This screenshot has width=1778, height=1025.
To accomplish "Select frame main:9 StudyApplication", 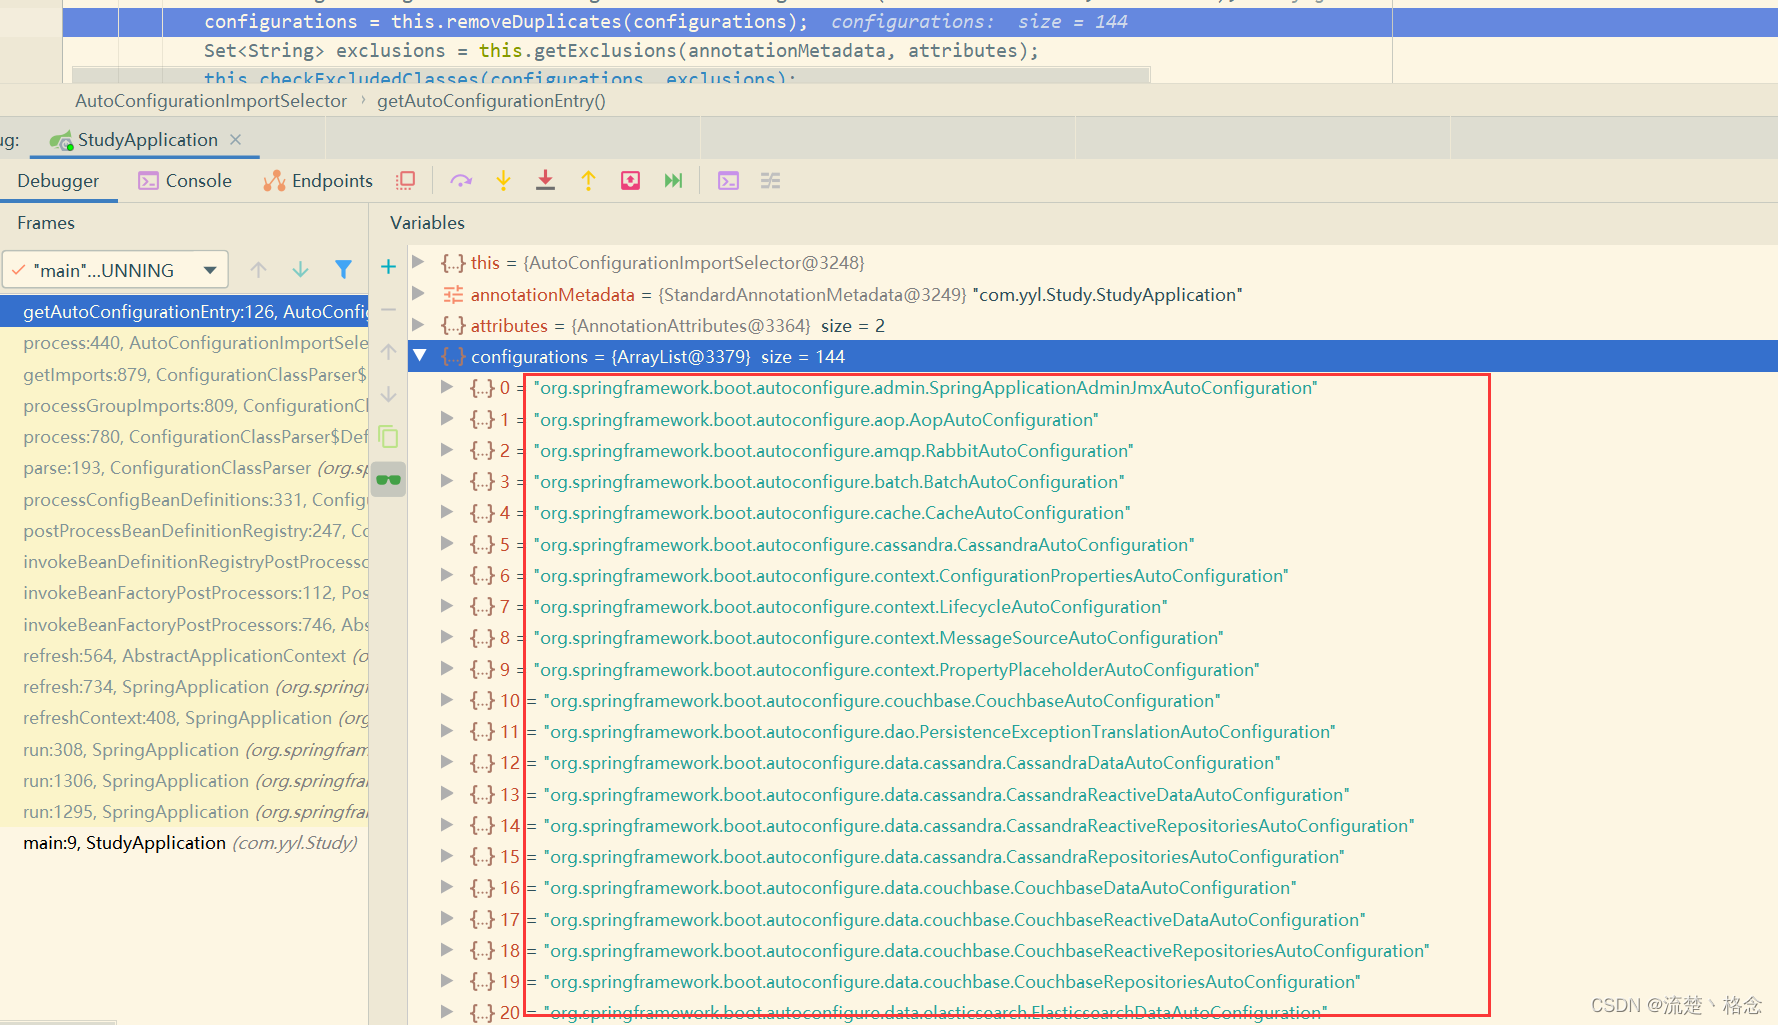I will [184, 843].
